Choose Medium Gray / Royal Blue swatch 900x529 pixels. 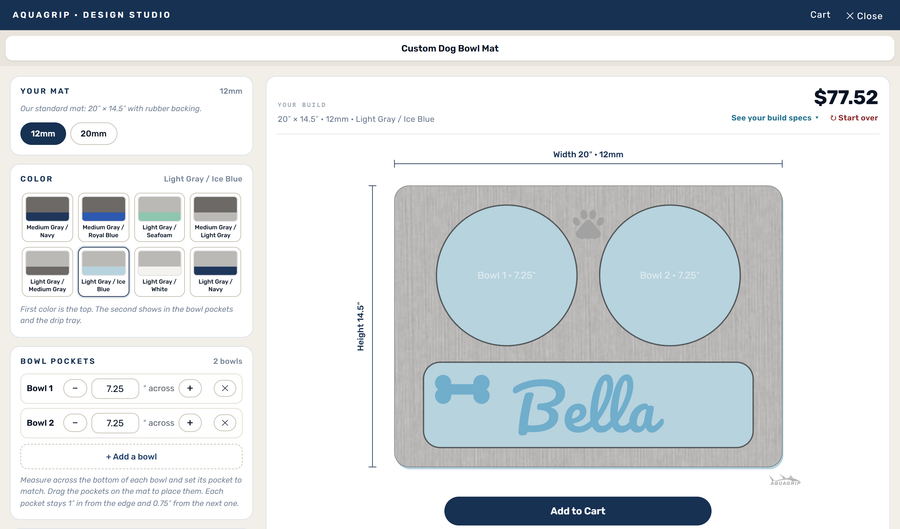coord(103,217)
